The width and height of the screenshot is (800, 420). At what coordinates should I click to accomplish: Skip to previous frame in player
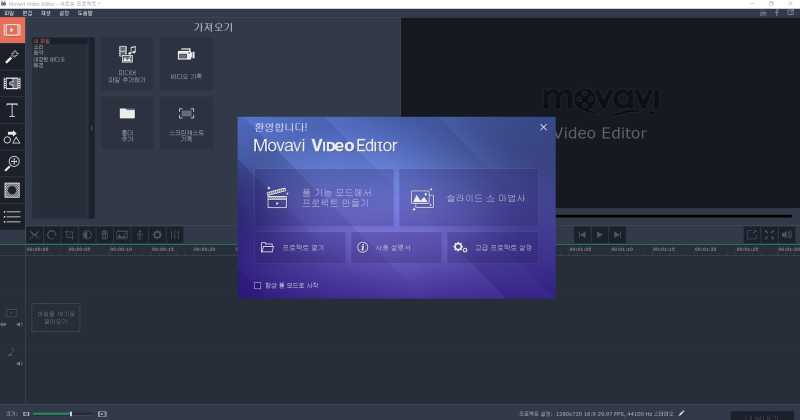tap(582, 235)
